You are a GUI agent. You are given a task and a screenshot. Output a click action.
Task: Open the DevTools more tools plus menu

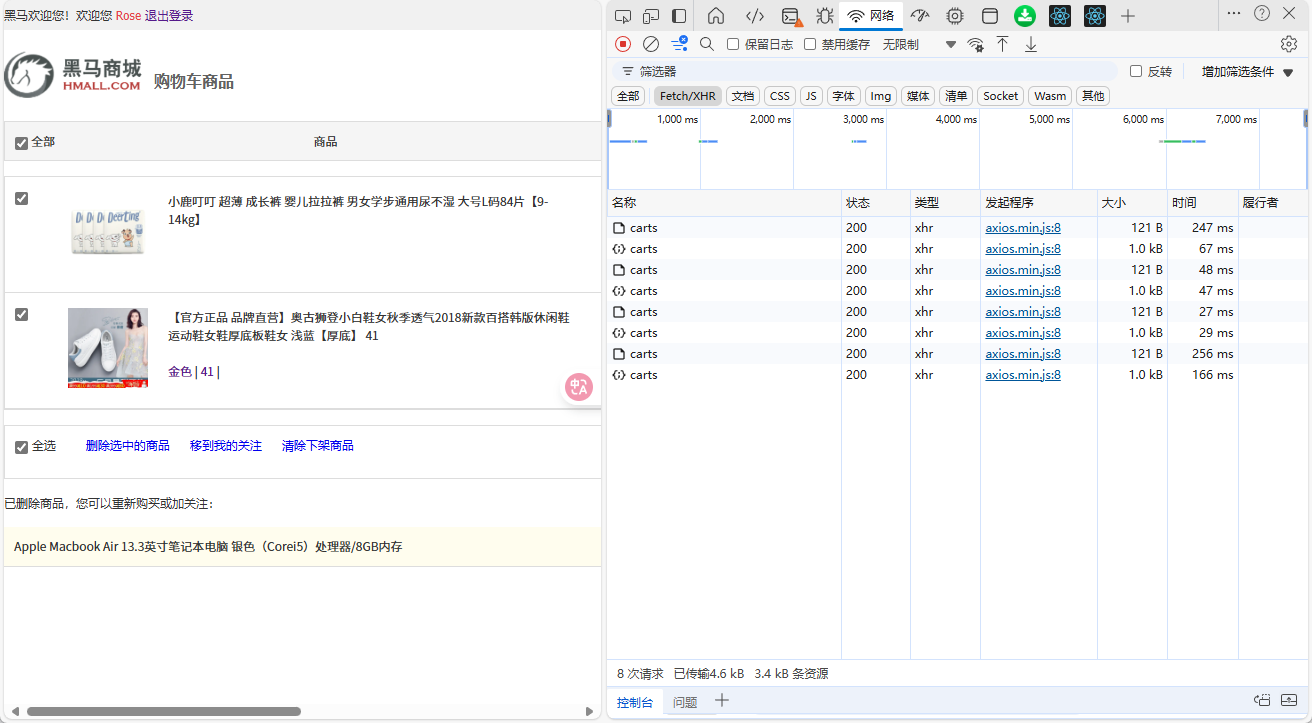point(1128,16)
